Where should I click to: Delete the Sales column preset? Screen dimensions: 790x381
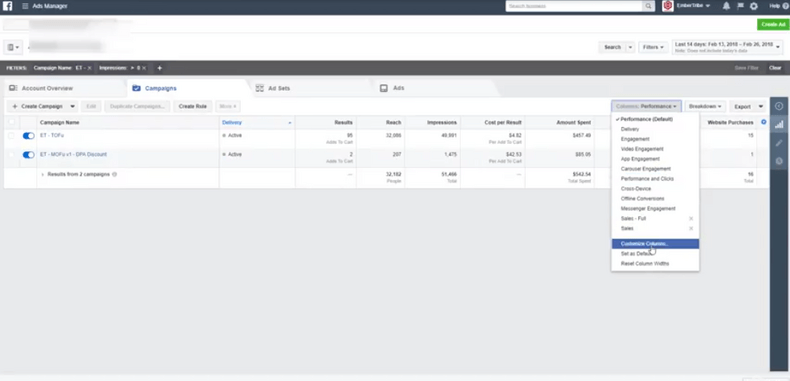click(691, 228)
